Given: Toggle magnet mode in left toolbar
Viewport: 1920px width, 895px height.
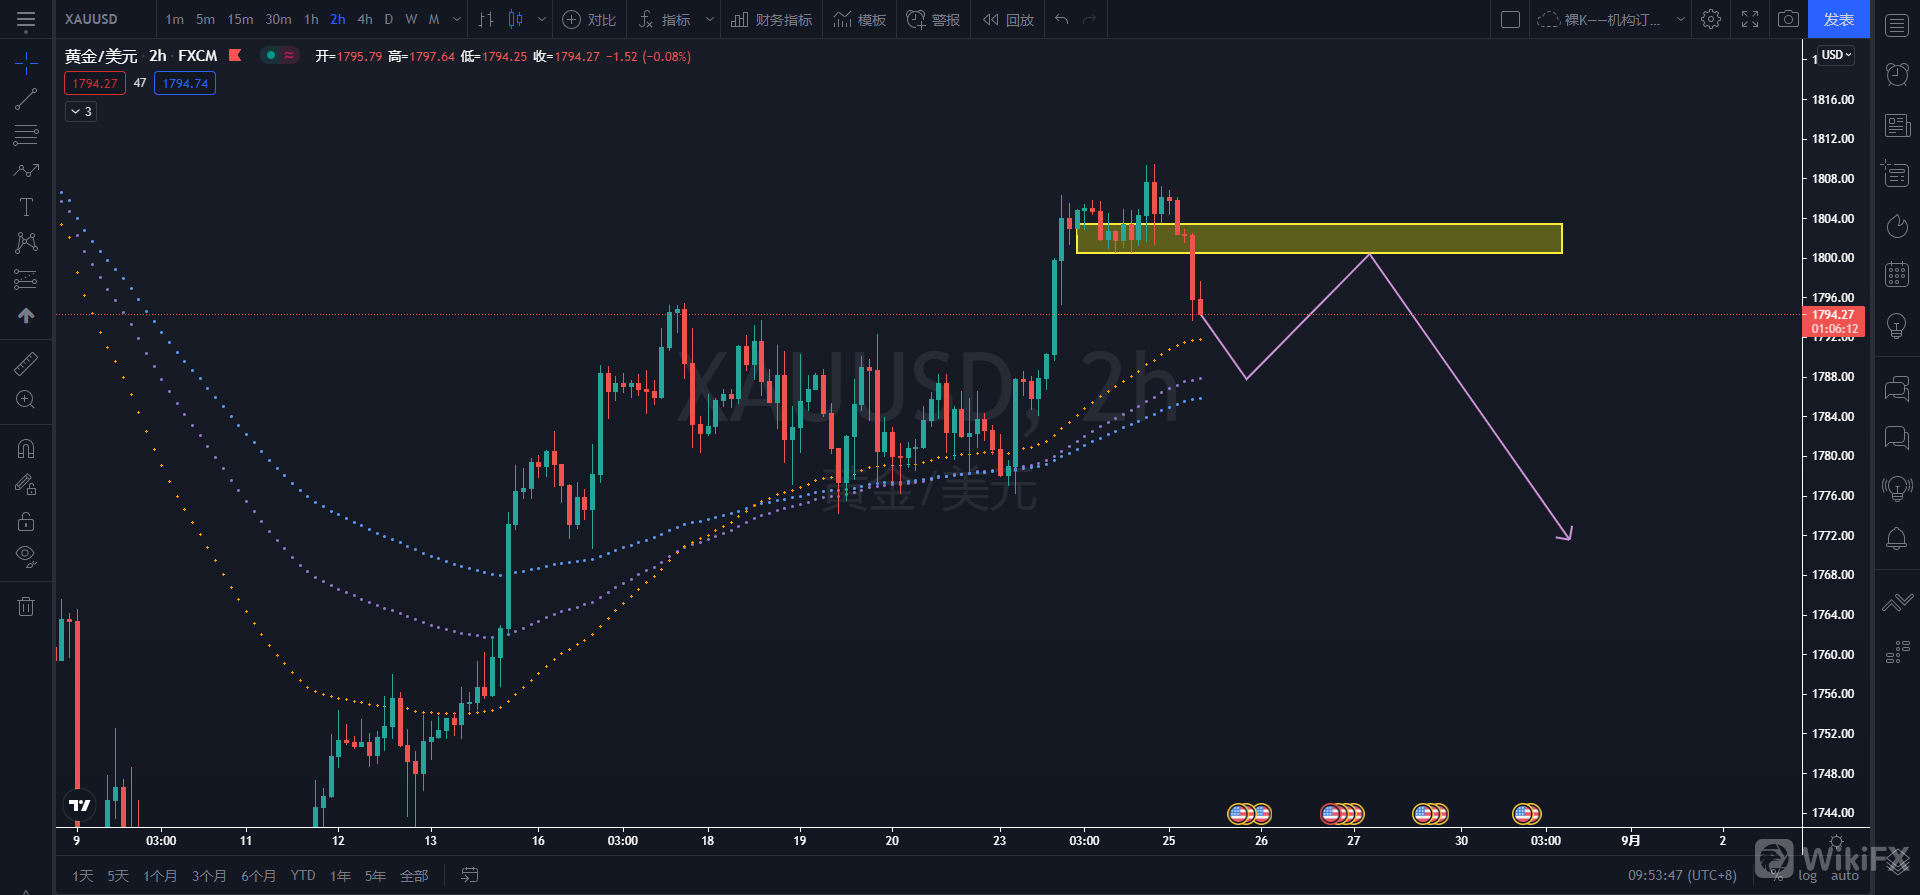Looking at the screenshot, I should coord(26,449).
